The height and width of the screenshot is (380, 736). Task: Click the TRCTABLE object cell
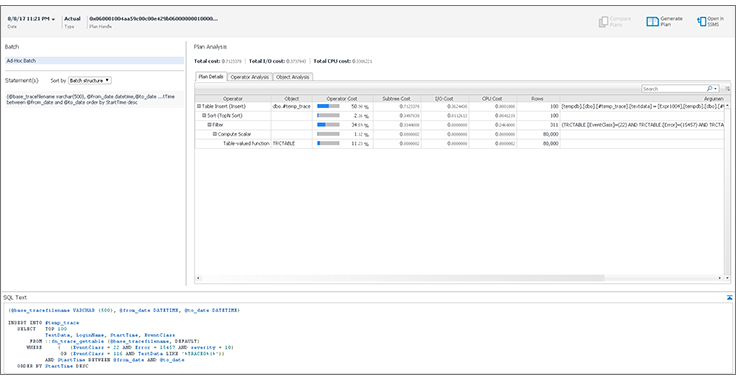click(x=291, y=144)
